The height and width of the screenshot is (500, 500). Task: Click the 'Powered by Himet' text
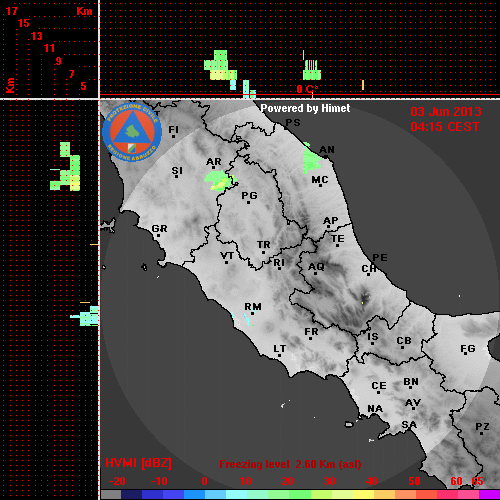[x=305, y=108]
